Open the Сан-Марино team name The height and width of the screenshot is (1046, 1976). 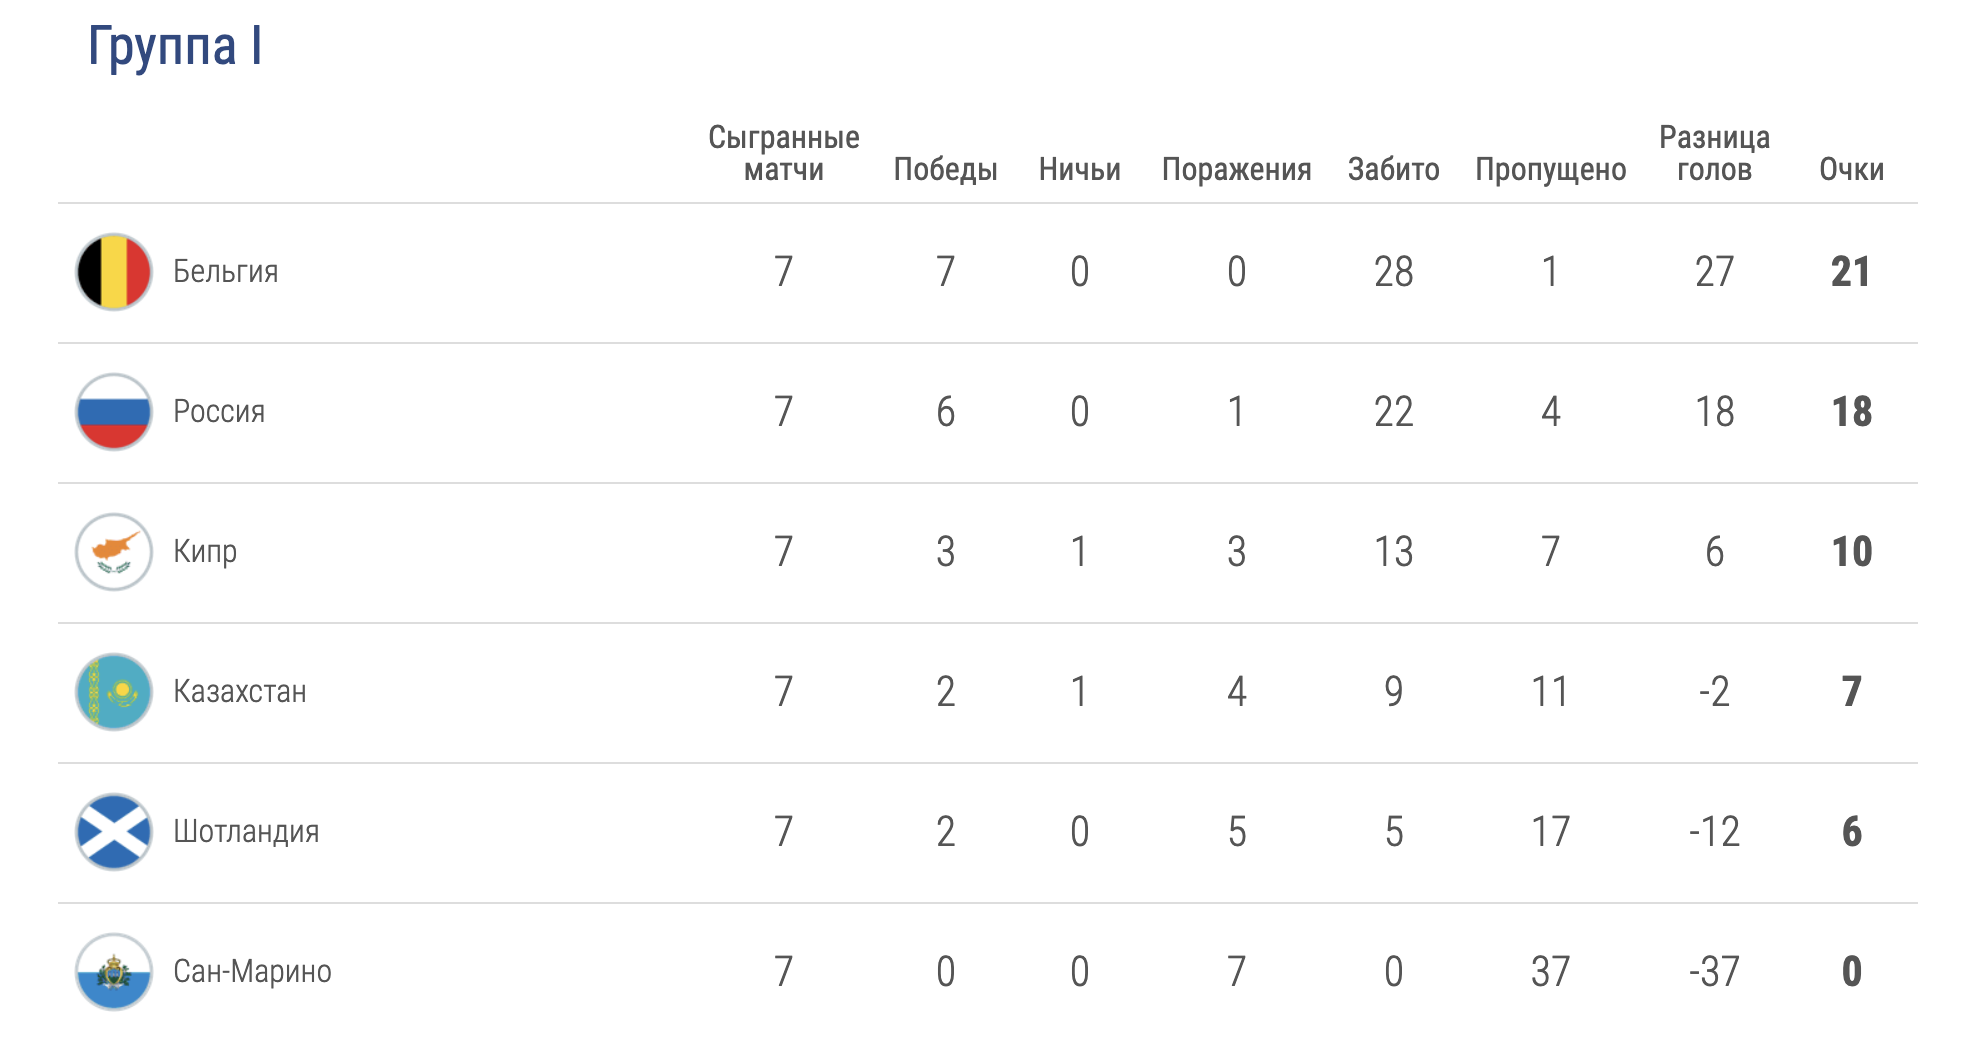252,972
